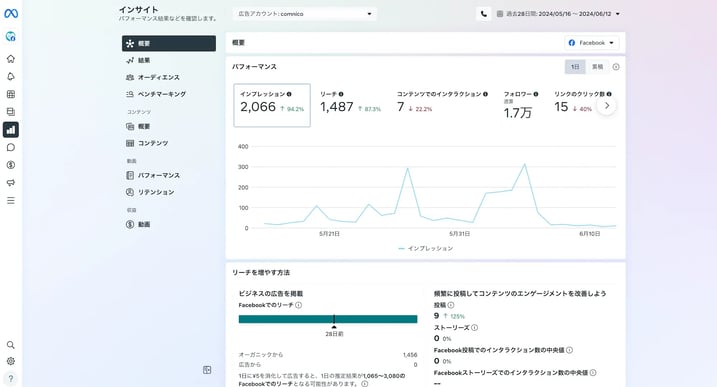Select the インプレッション metric card
The height and width of the screenshot is (387, 717).
[272, 105]
